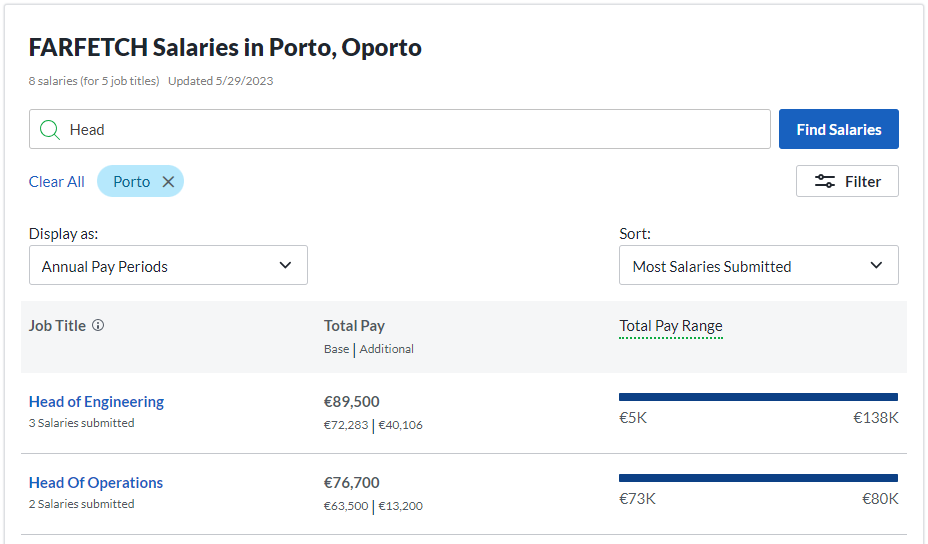
Task: Click the Updated 5/29/2023 text
Action: pyautogui.click(x=221, y=81)
